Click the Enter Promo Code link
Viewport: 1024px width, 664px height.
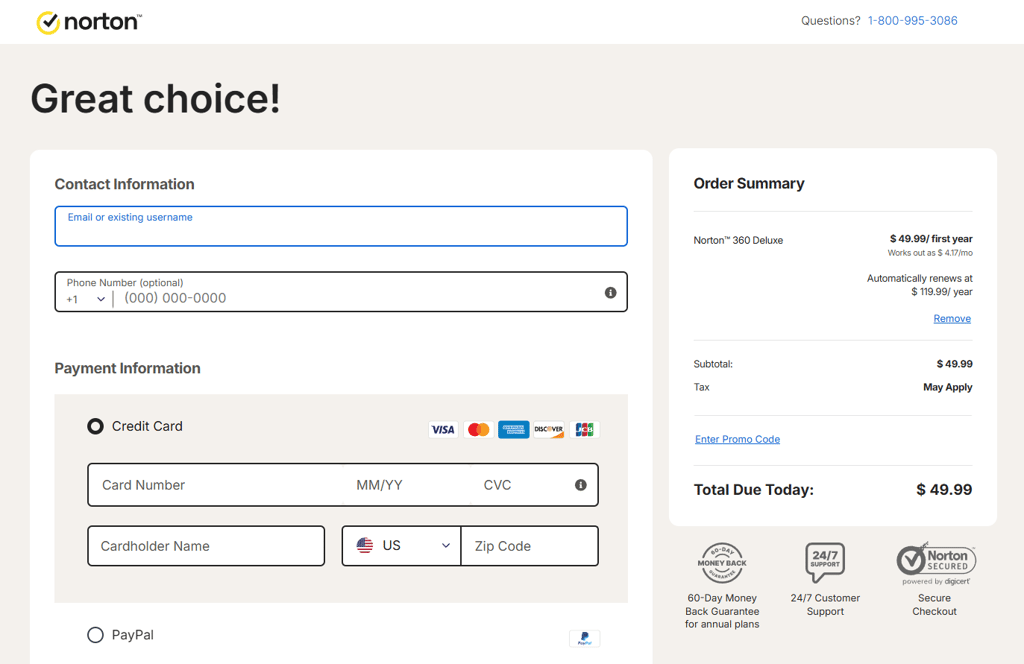(x=737, y=439)
